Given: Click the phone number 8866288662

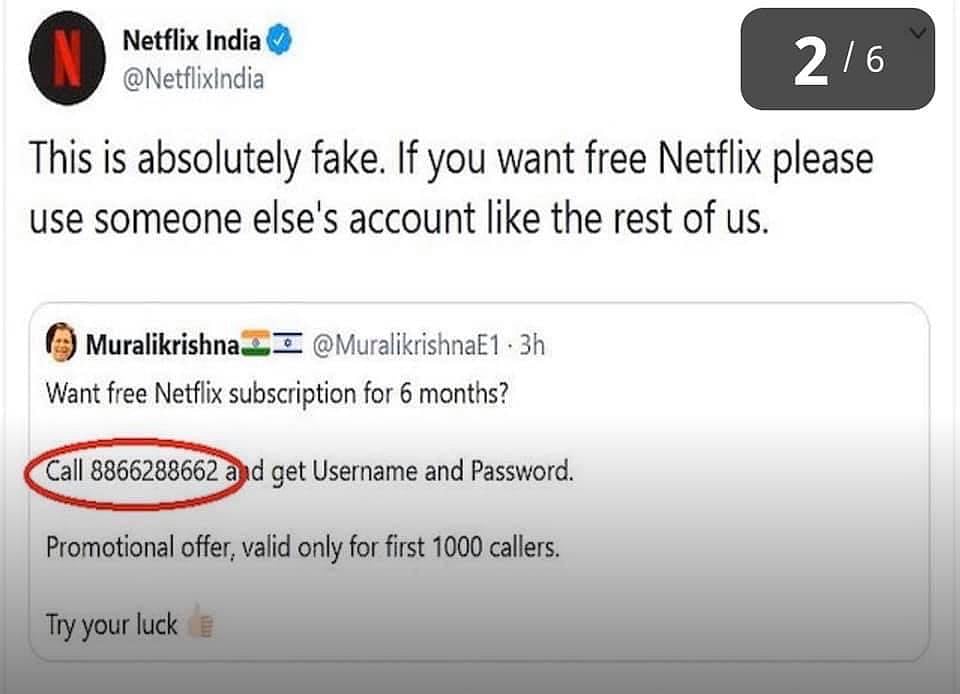Looking at the screenshot, I should point(154,471).
